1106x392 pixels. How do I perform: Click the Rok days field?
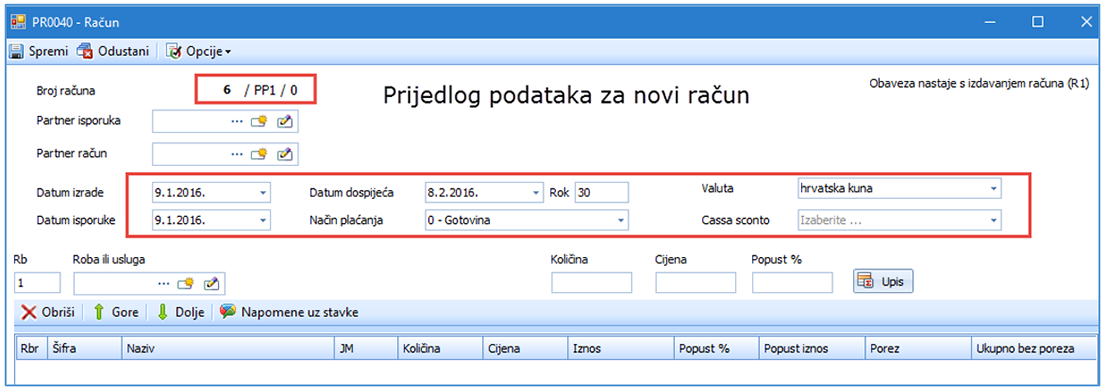tap(601, 192)
